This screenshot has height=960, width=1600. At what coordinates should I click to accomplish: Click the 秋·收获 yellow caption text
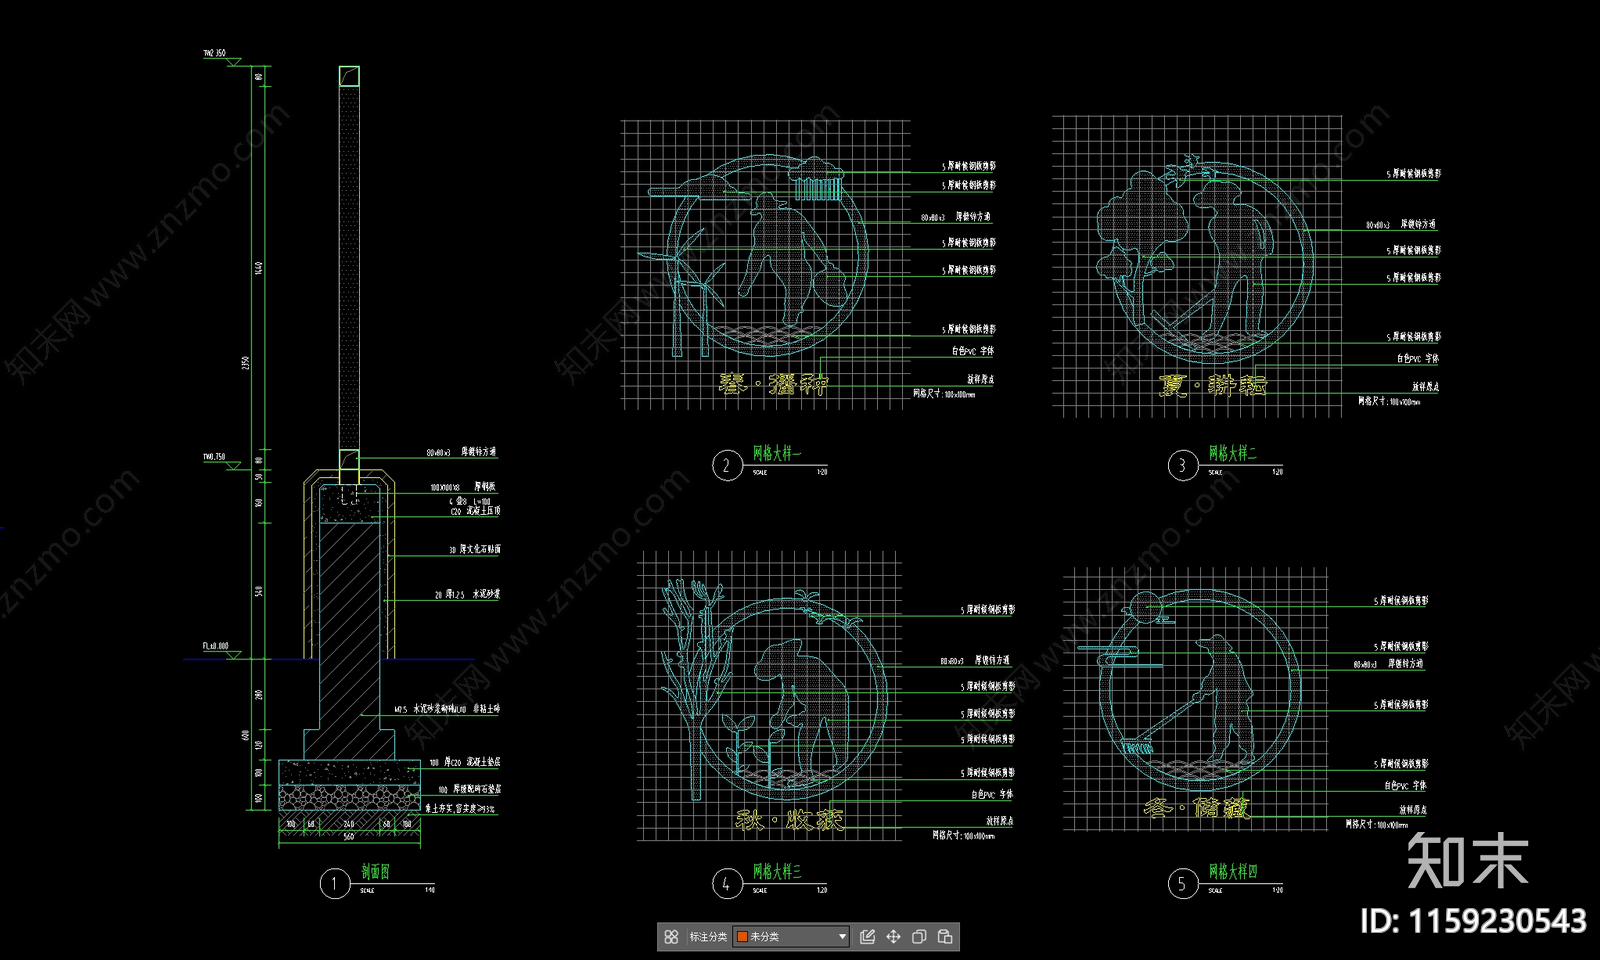click(x=790, y=820)
